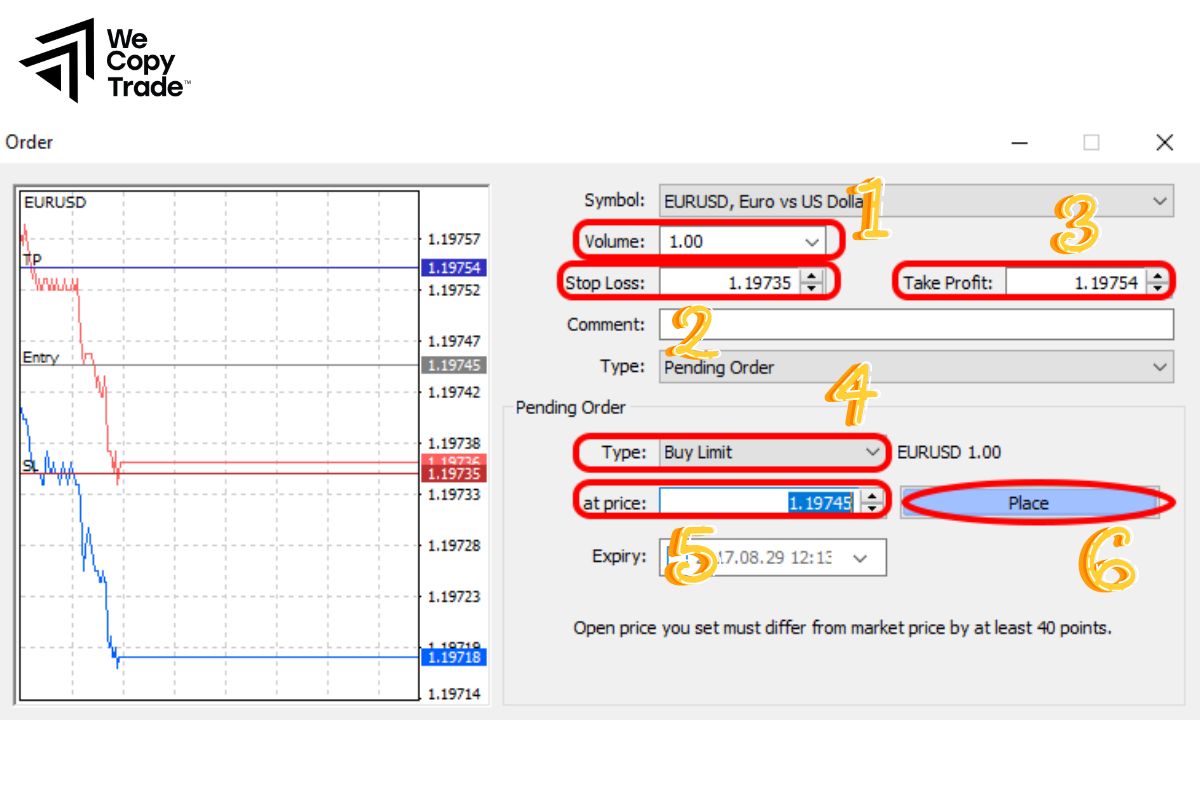Click the Take Profit decrement arrow
The image size is (1200, 800).
coord(1158,288)
